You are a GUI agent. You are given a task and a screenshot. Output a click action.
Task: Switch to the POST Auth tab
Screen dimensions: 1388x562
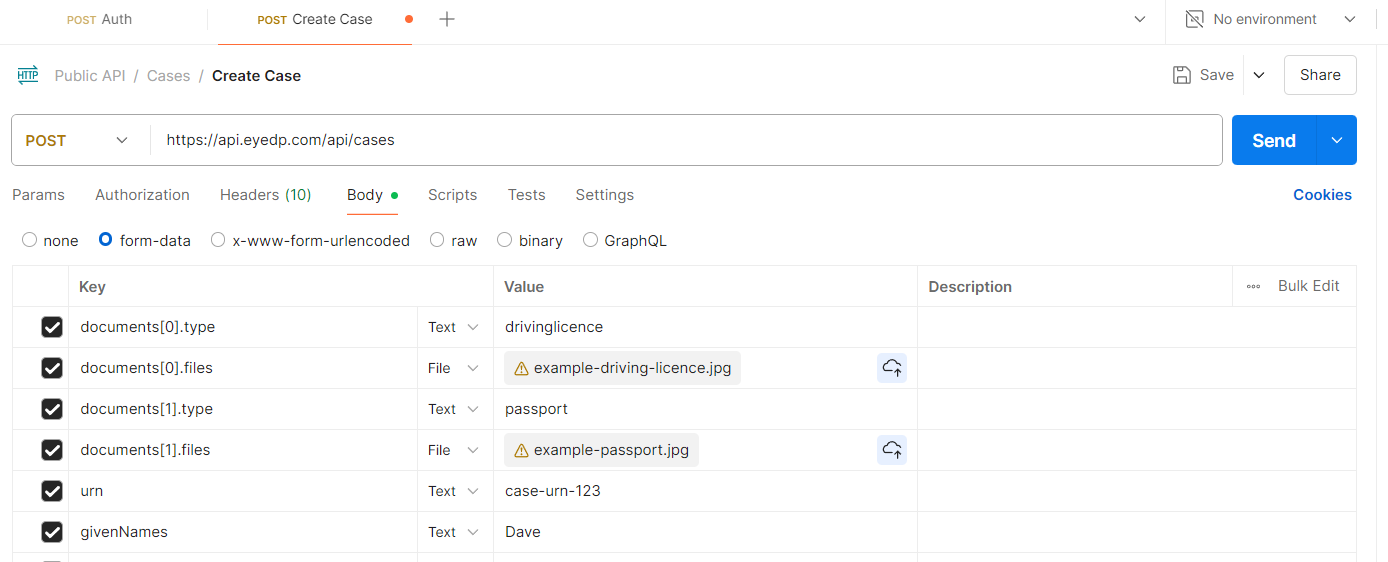click(x=100, y=19)
